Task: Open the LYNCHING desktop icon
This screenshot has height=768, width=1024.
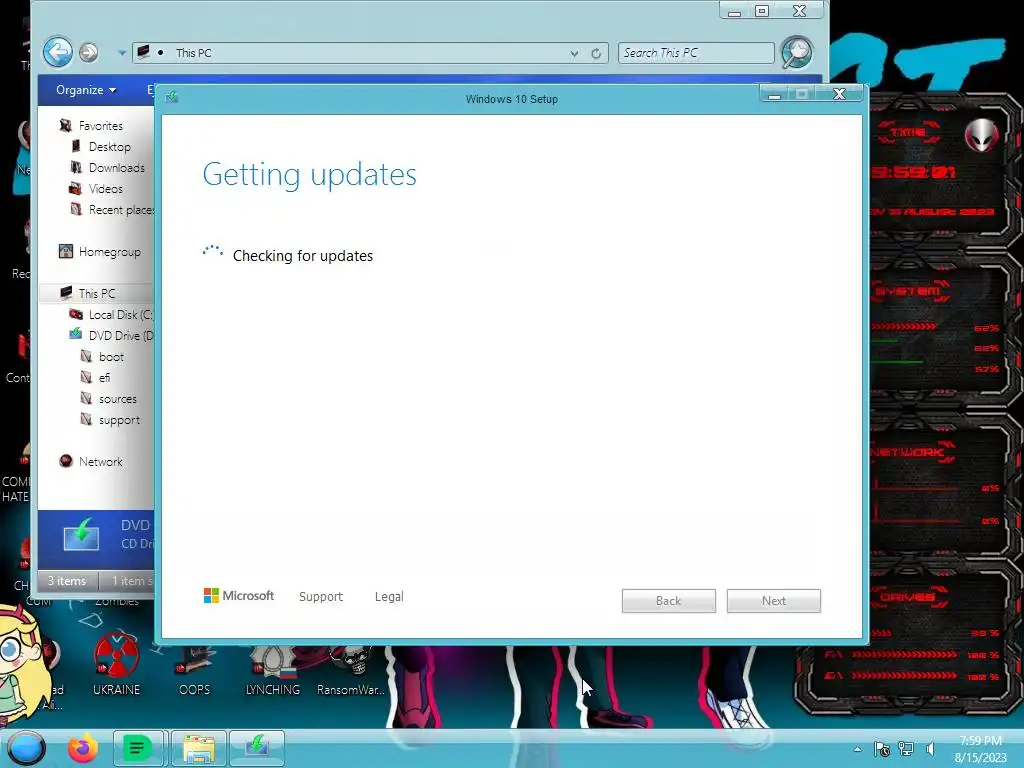Action: point(272,669)
